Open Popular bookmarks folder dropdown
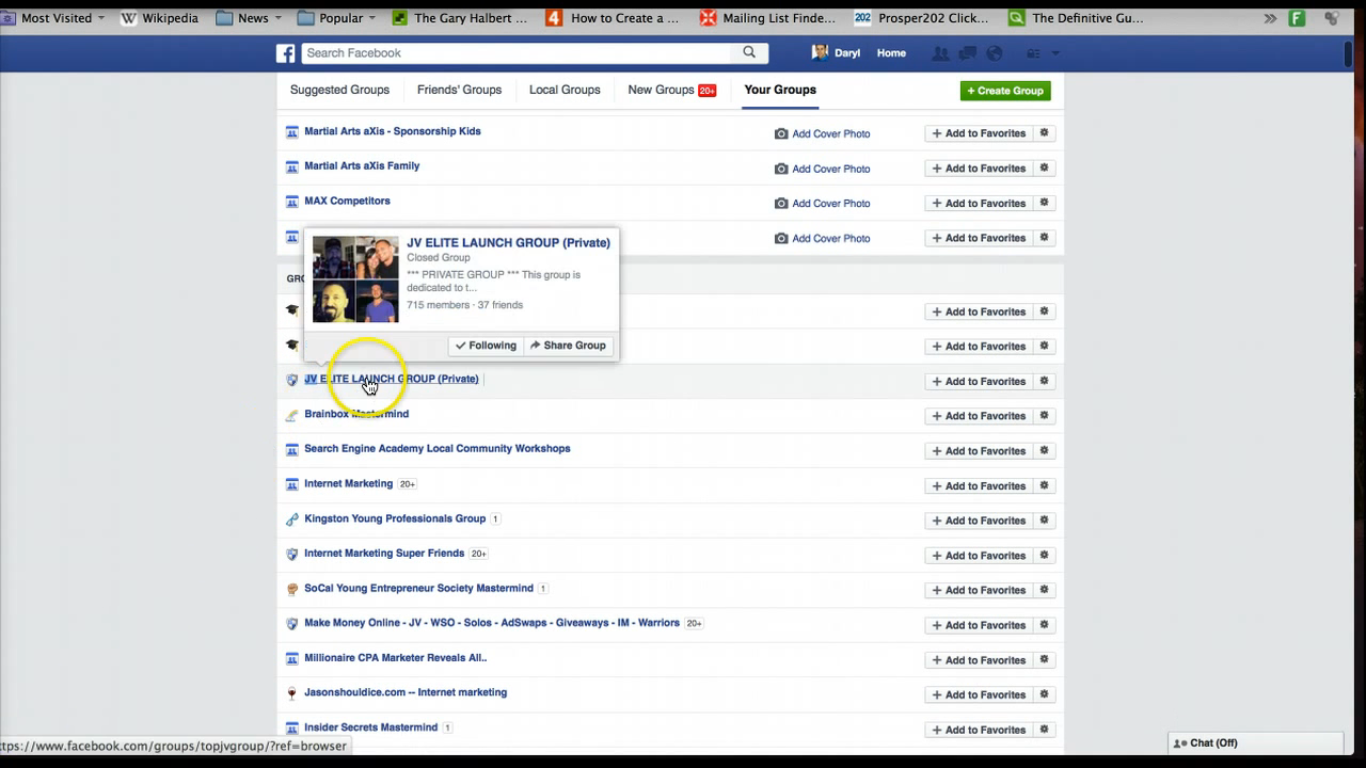 [x=337, y=18]
